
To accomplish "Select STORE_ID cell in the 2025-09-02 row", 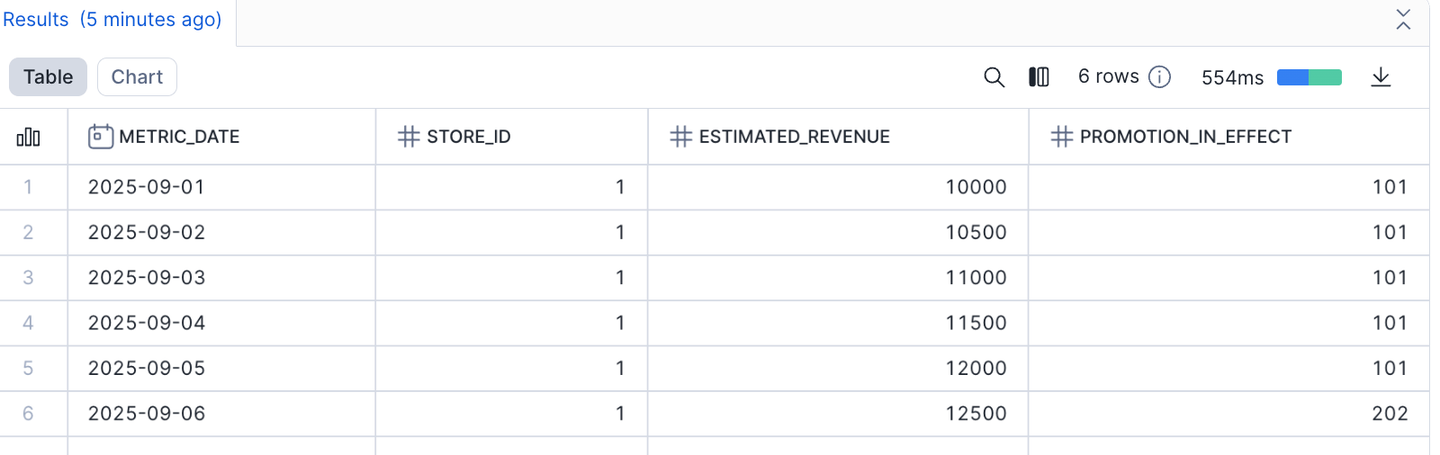I will tap(512, 232).
